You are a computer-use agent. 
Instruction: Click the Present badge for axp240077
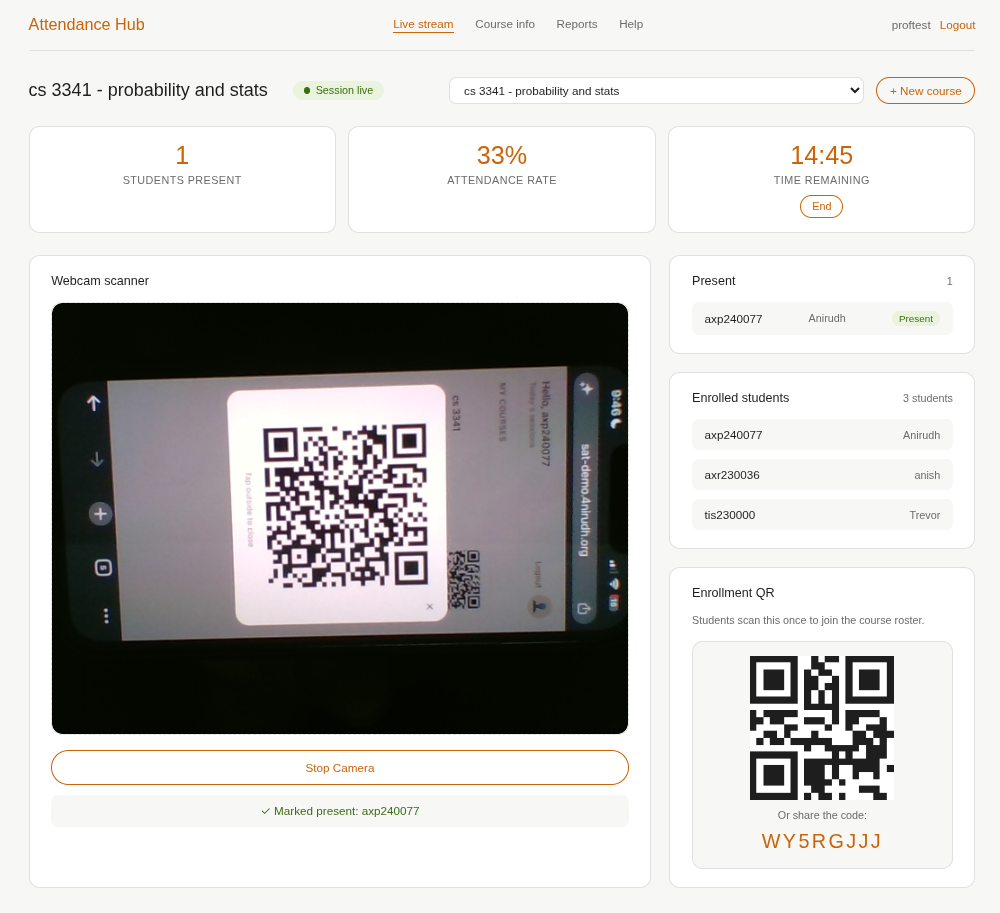(x=915, y=319)
